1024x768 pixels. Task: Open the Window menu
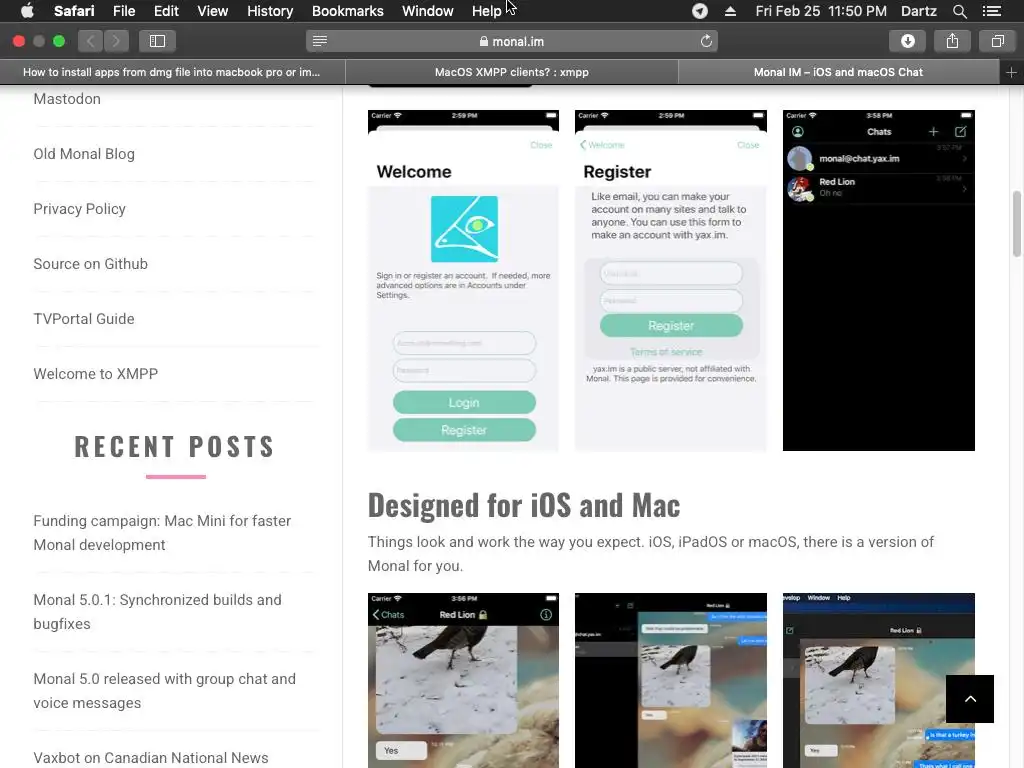(427, 11)
